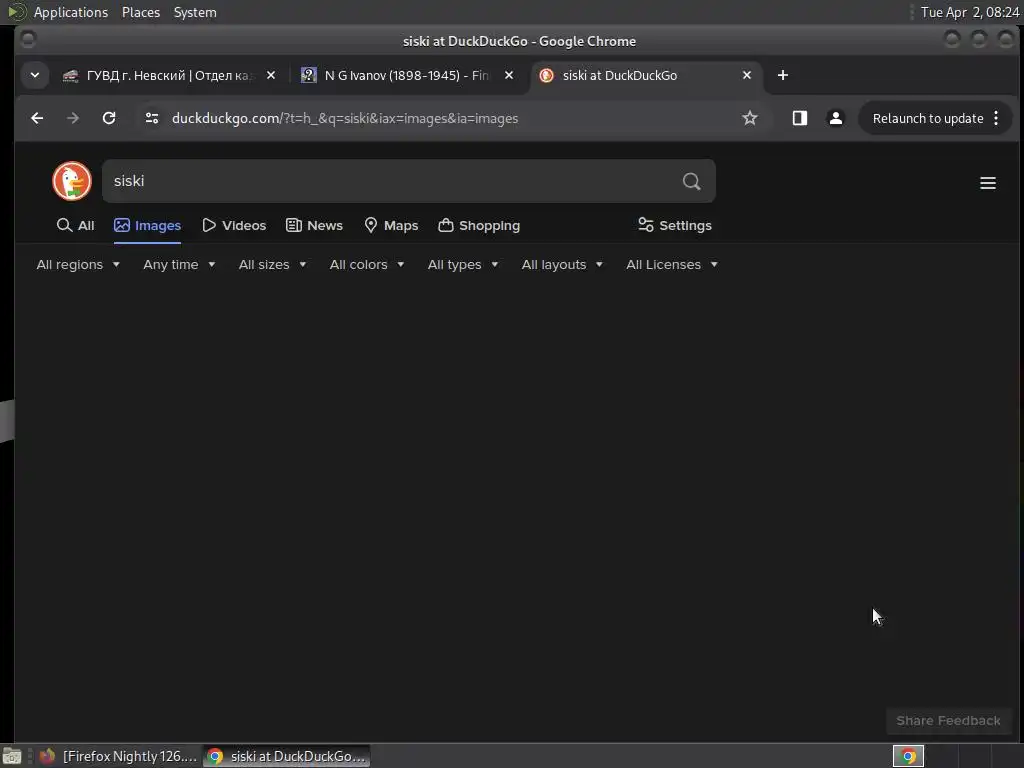
Task: Click the address bar URL
Action: pyautogui.click(x=345, y=118)
